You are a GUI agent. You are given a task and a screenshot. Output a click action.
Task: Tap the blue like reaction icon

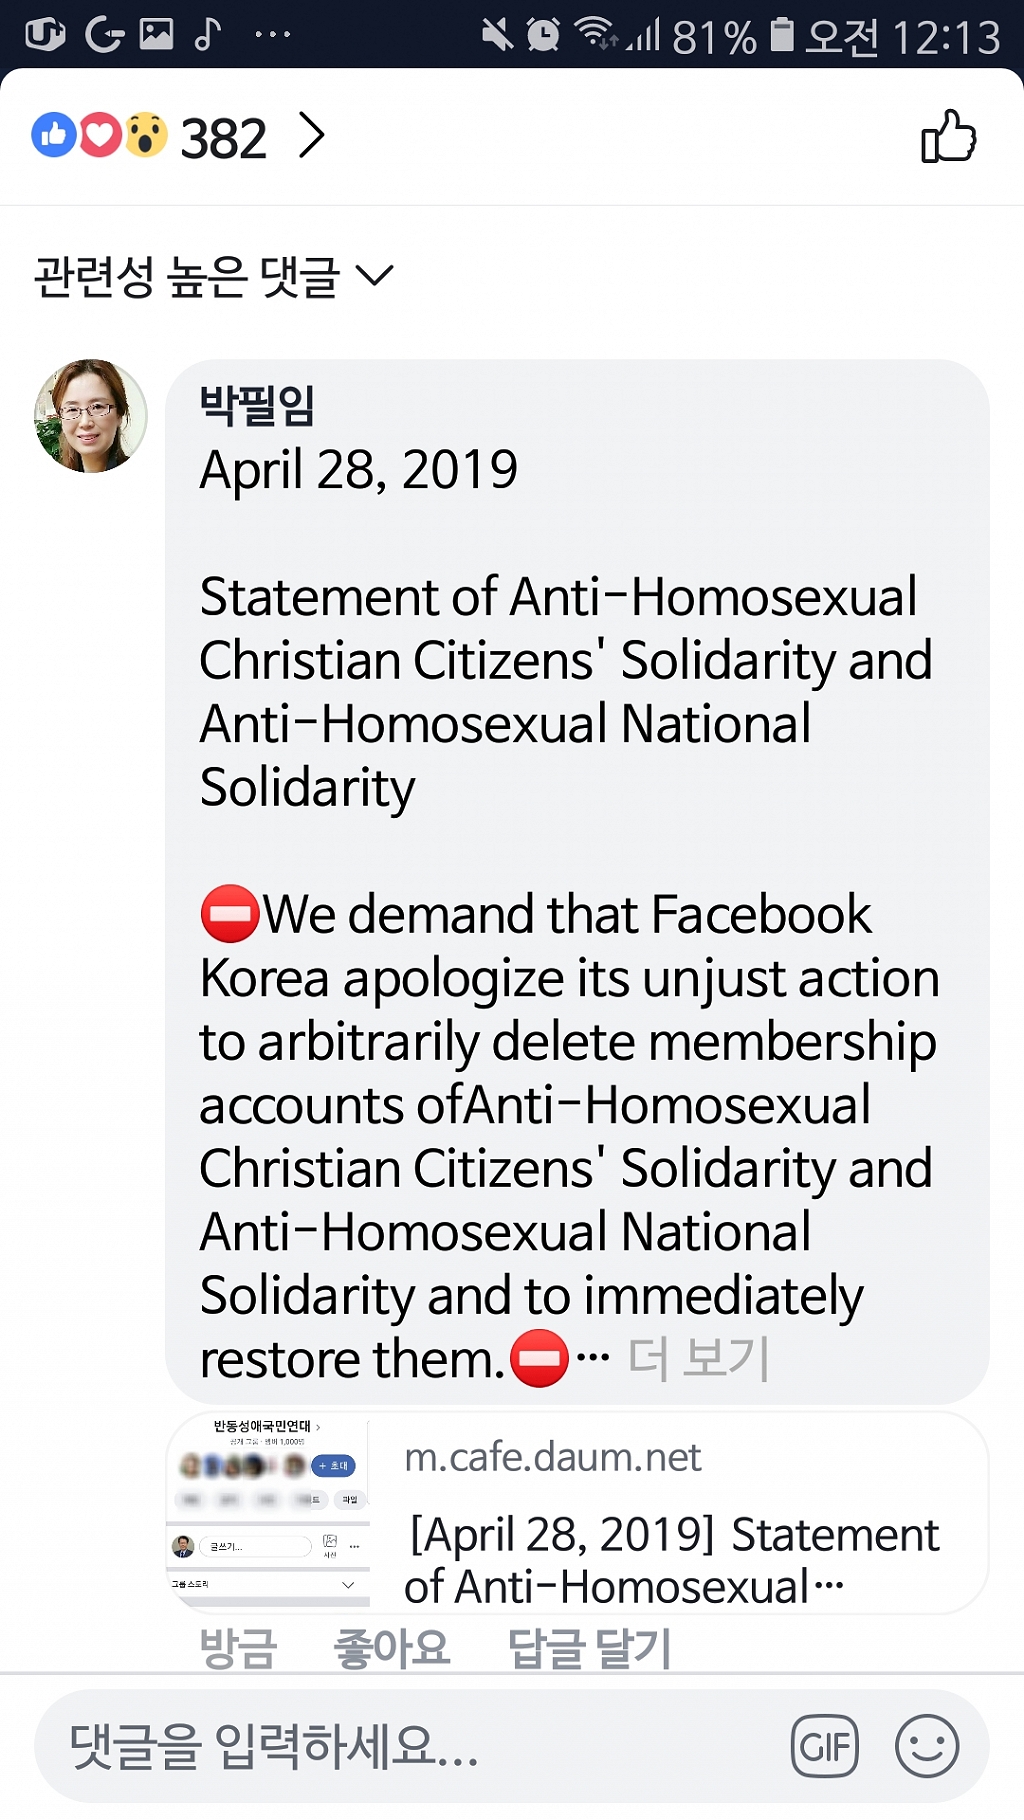point(54,135)
